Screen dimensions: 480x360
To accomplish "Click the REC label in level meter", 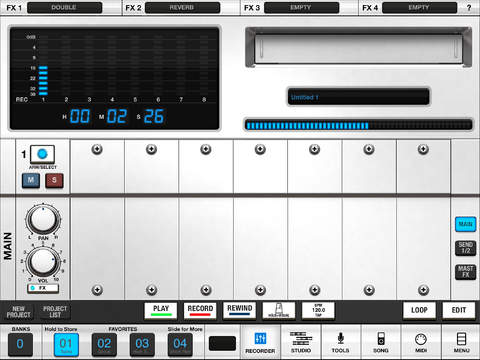I will pyautogui.click(x=22, y=99).
